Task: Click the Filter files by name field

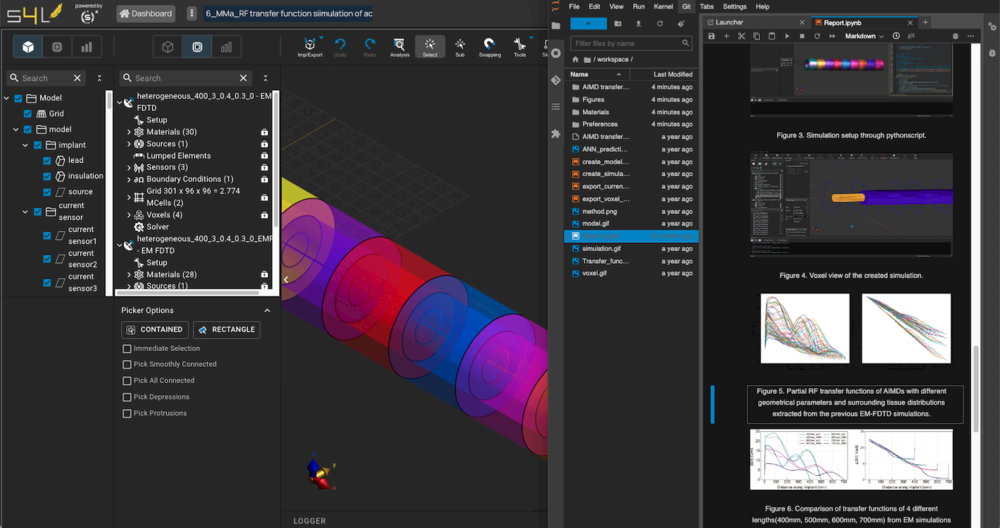Action: point(620,44)
